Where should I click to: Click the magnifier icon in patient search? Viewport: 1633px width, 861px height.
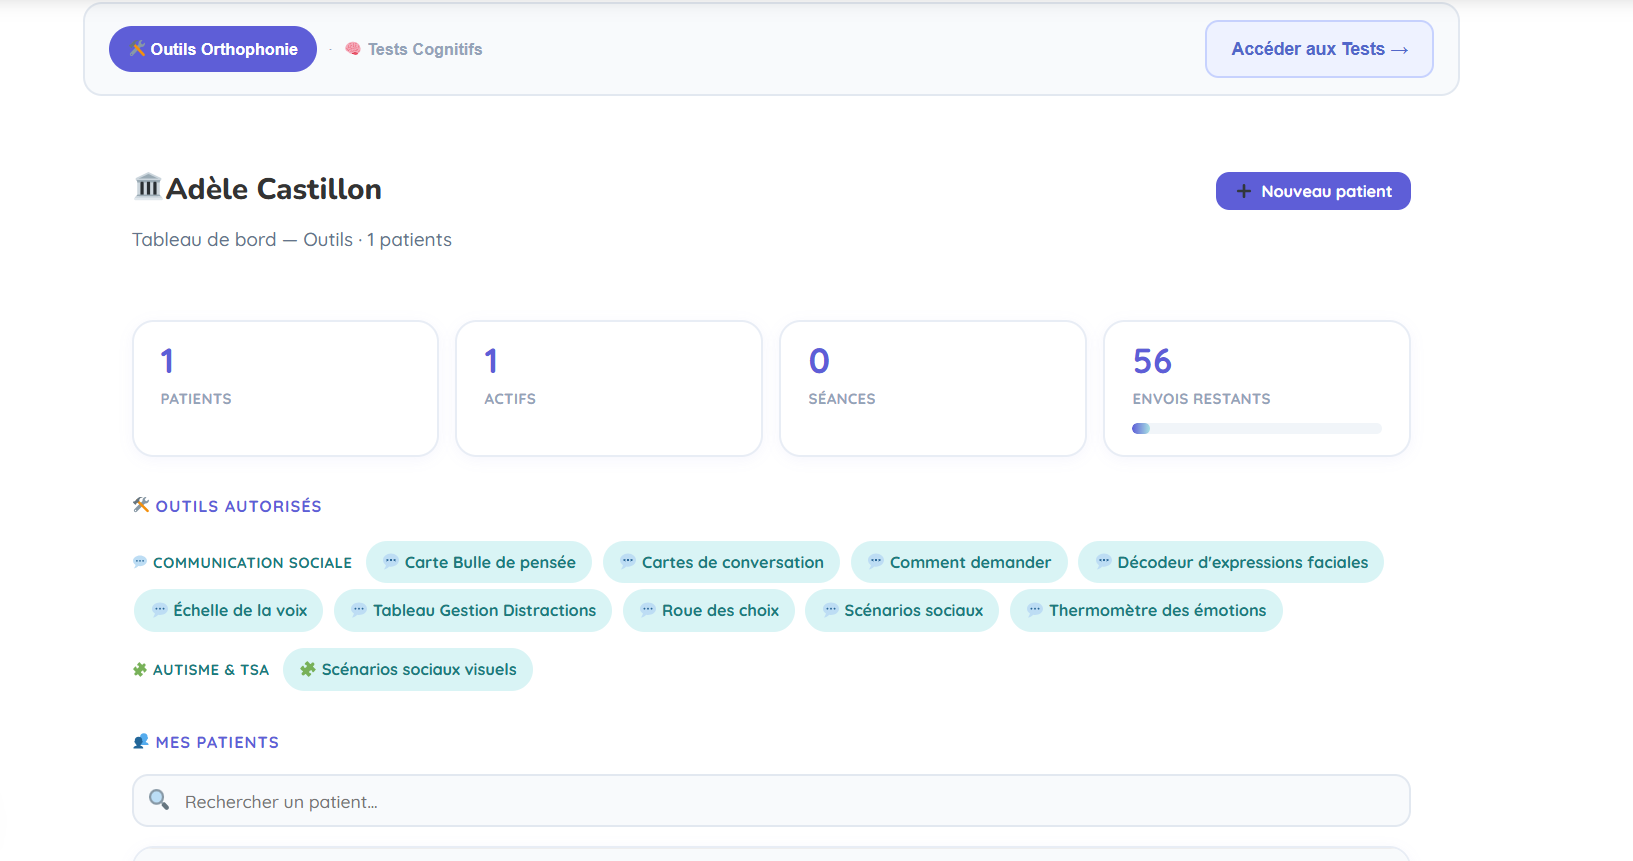click(159, 799)
